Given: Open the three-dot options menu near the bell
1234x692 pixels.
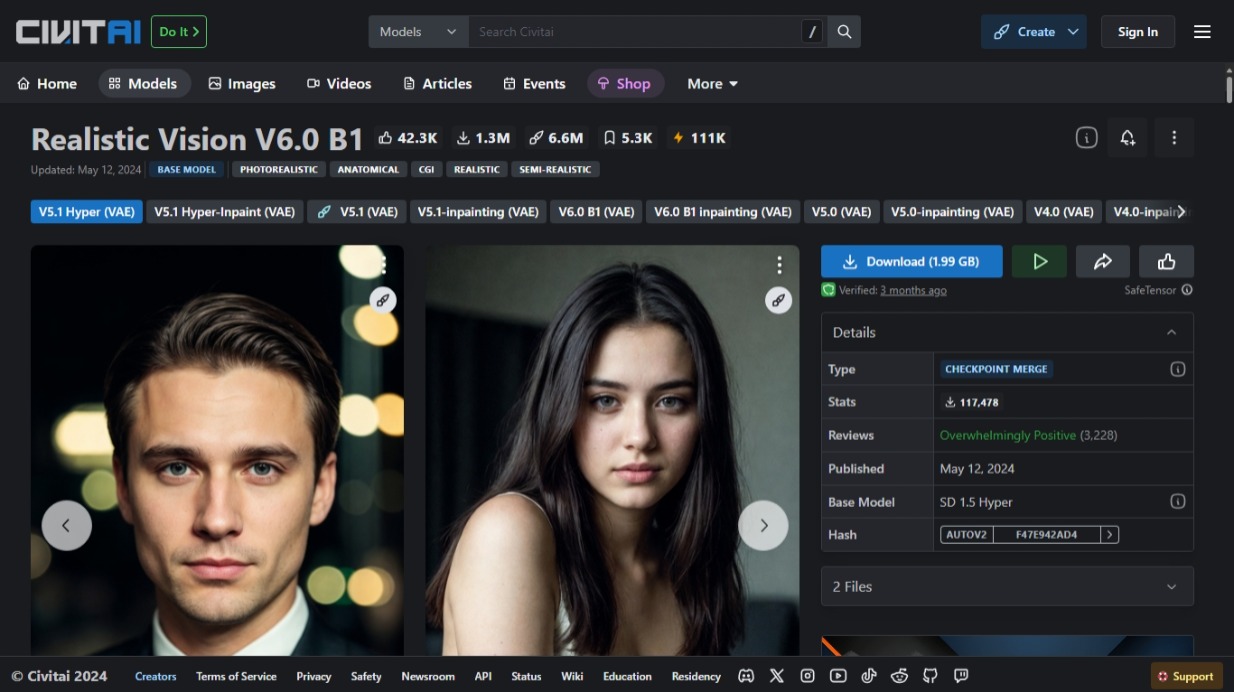Looking at the screenshot, I should click(1174, 137).
